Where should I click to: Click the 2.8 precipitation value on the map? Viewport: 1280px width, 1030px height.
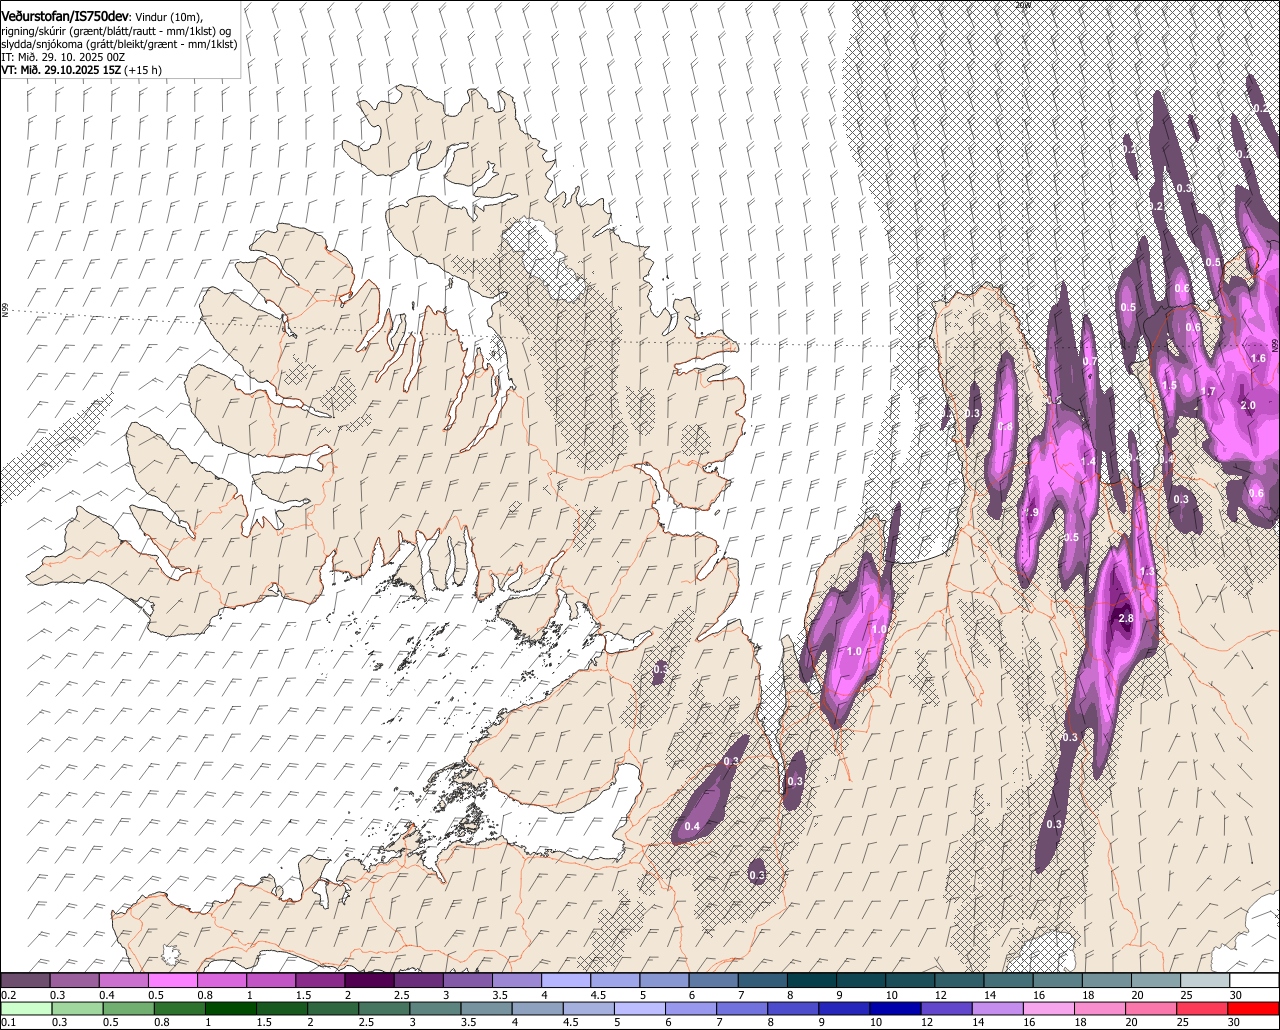point(1125,619)
